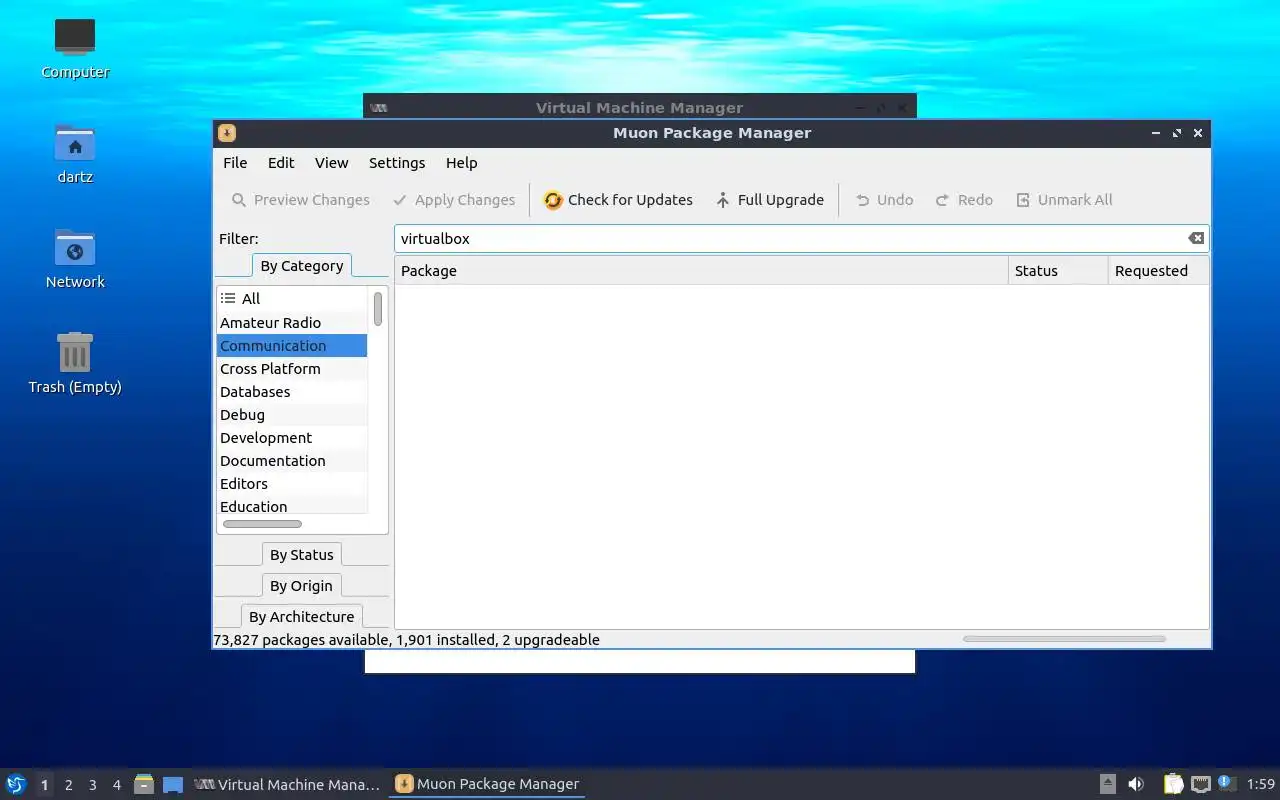This screenshot has width=1280, height=800.
Task: Switch to workspace 3 in the pager
Action: (x=92, y=785)
